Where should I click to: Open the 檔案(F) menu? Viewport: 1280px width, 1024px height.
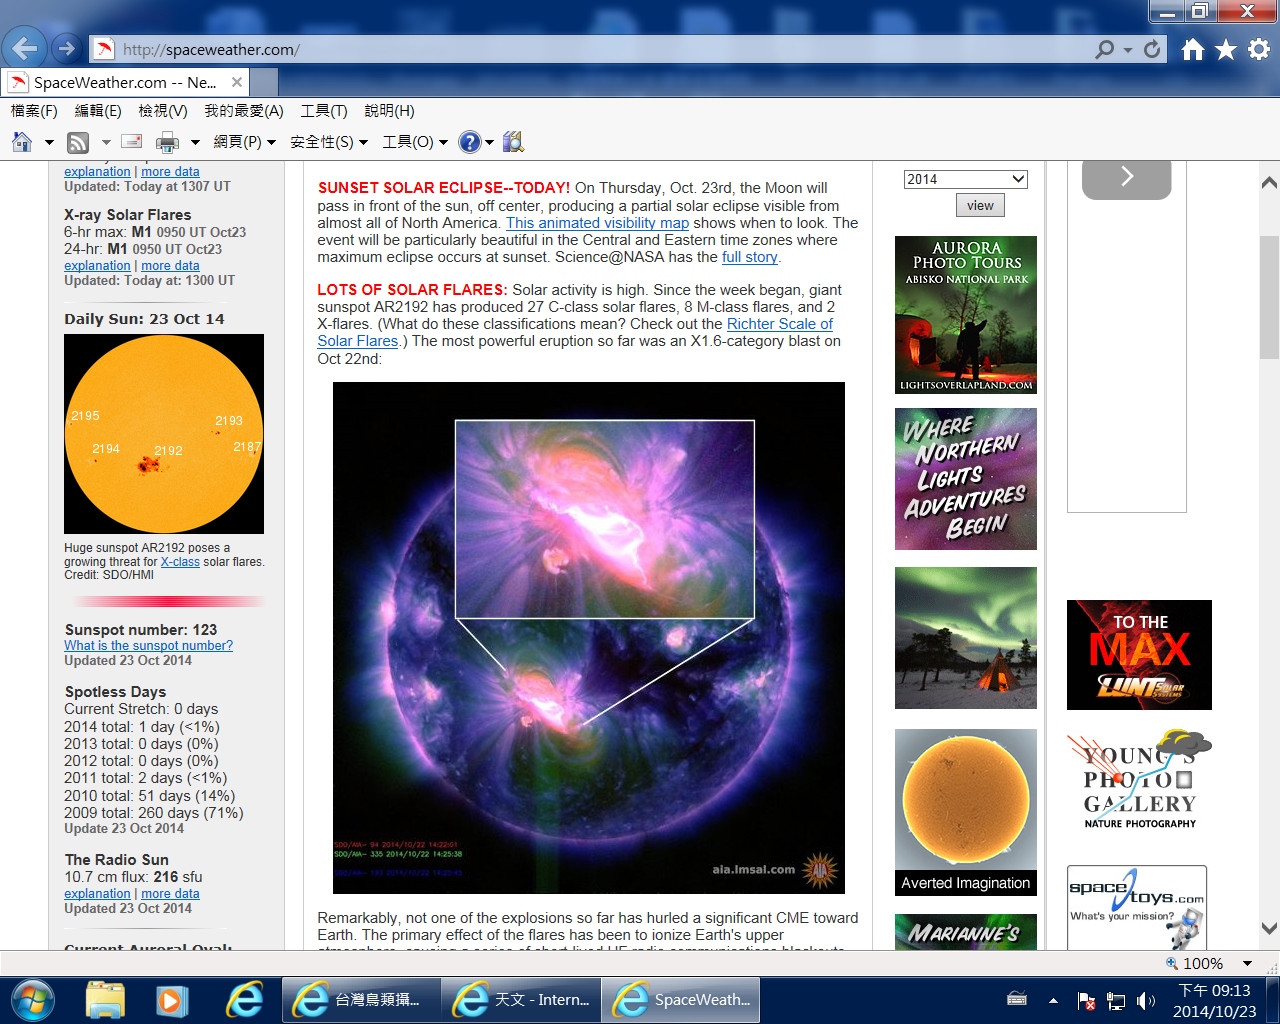[34, 111]
